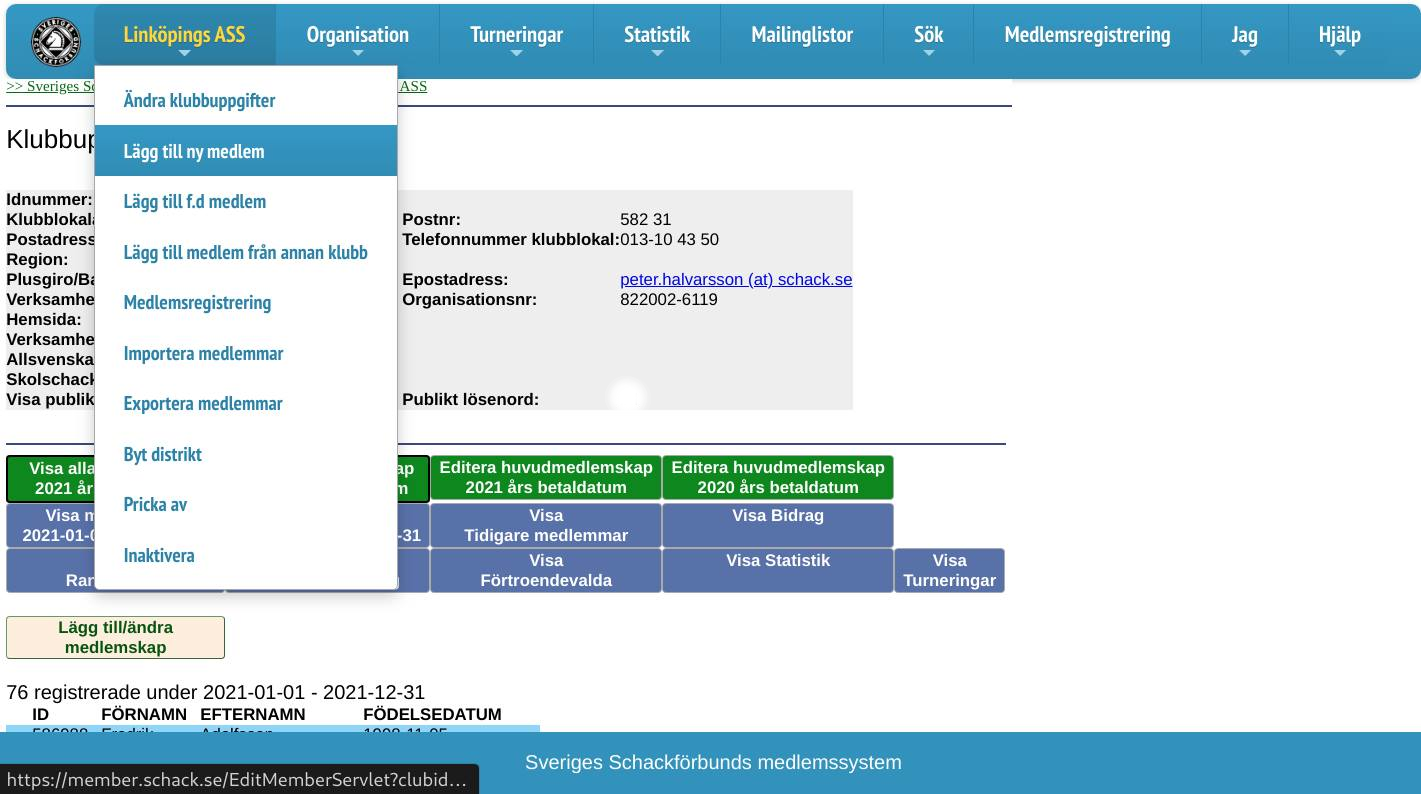Select Pricka av
The height and width of the screenshot is (794, 1421).
coord(246,504)
